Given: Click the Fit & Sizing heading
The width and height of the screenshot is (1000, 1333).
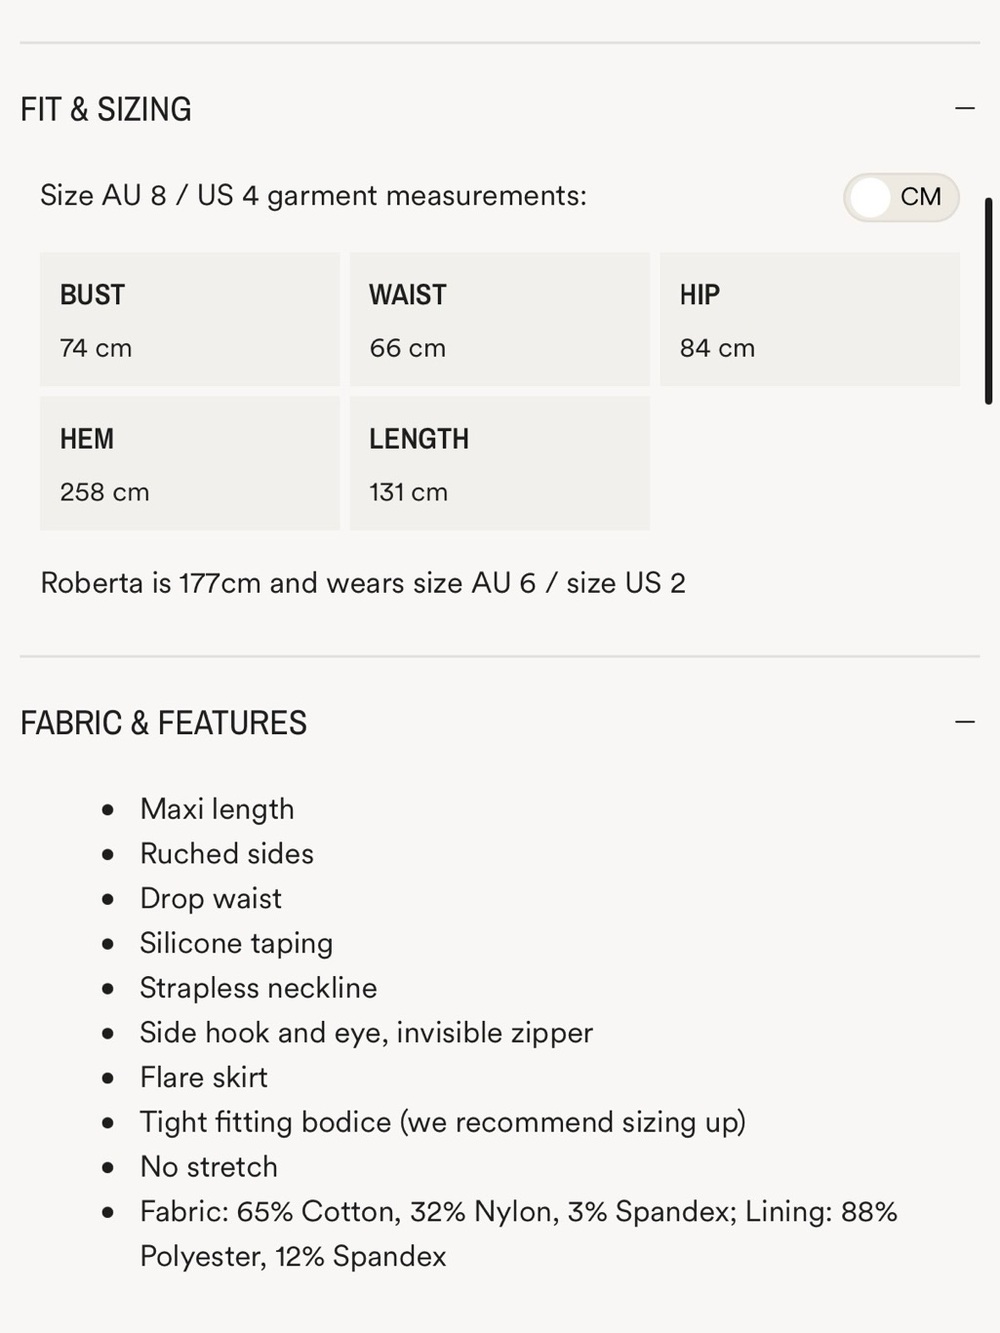Looking at the screenshot, I should [106, 109].
